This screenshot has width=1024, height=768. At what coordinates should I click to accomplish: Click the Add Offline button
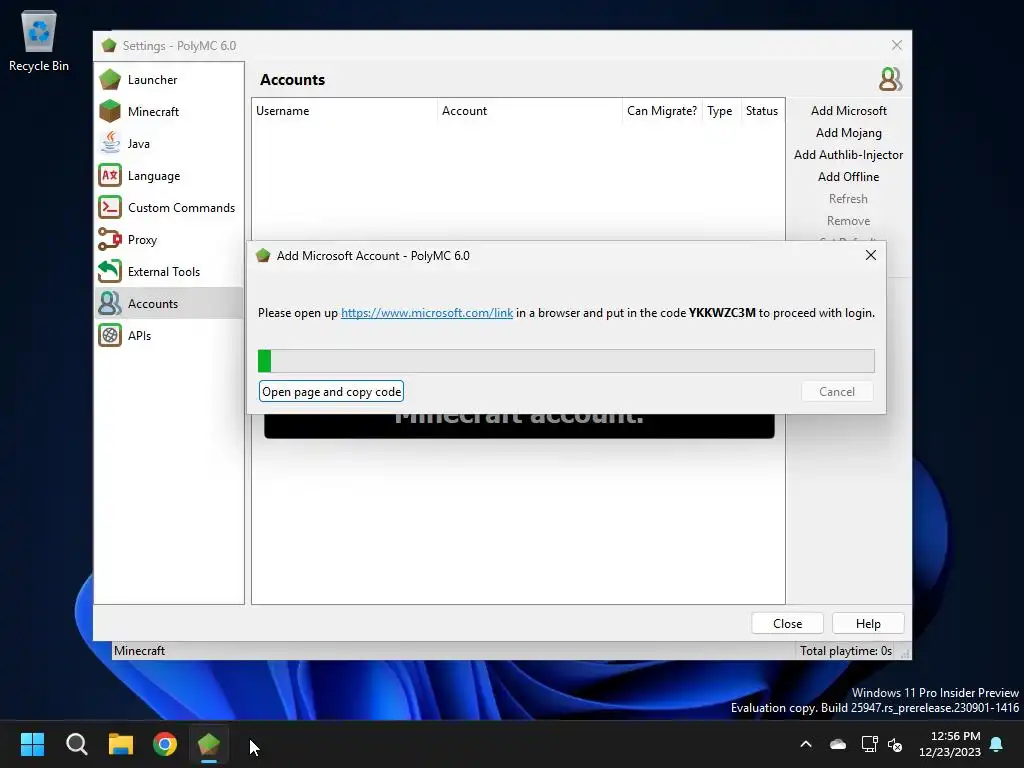(848, 177)
